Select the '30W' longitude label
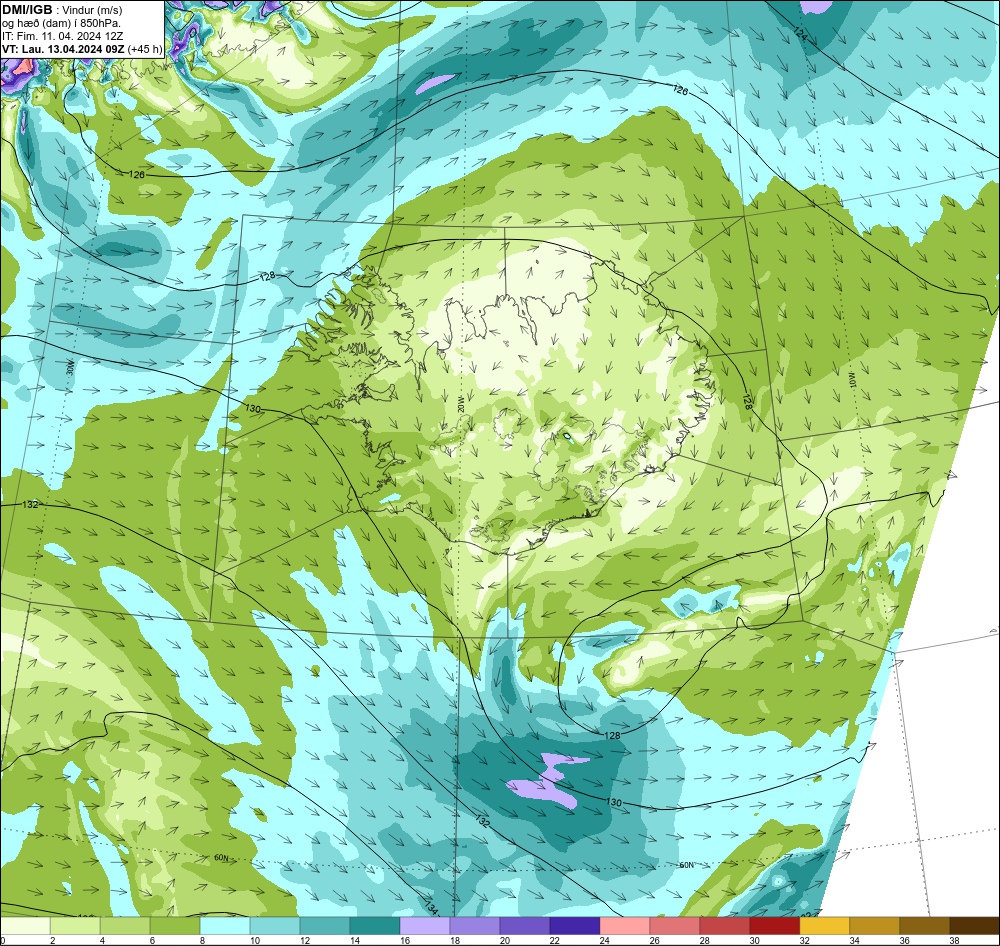Image resolution: width=1000 pixels, height=946 pixels. [71, 368]
